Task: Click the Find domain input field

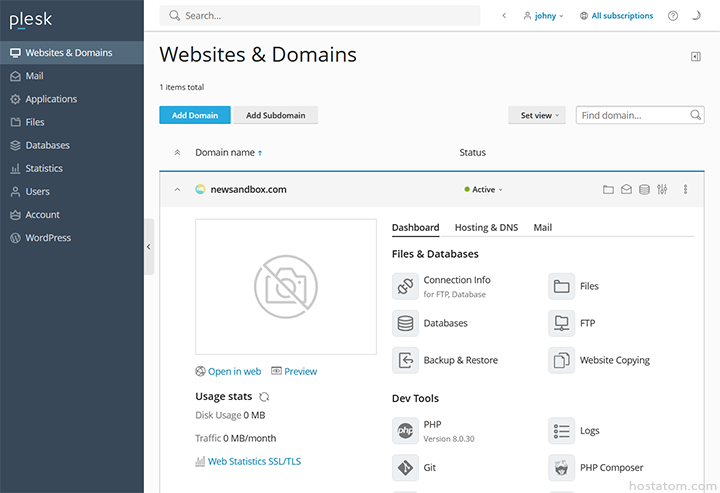Action: pos(634,115)
